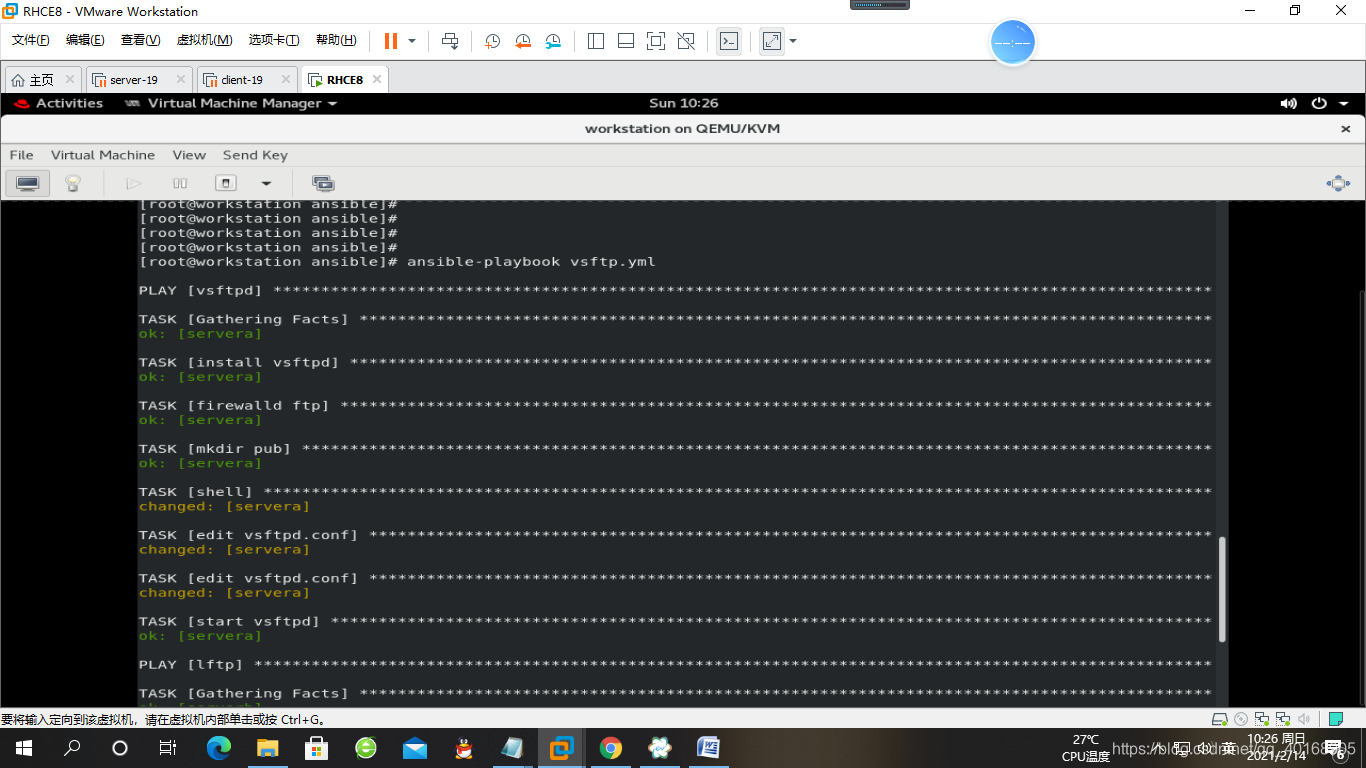Click the VMware Workstation taskbar icon

[x=561, y=748]
